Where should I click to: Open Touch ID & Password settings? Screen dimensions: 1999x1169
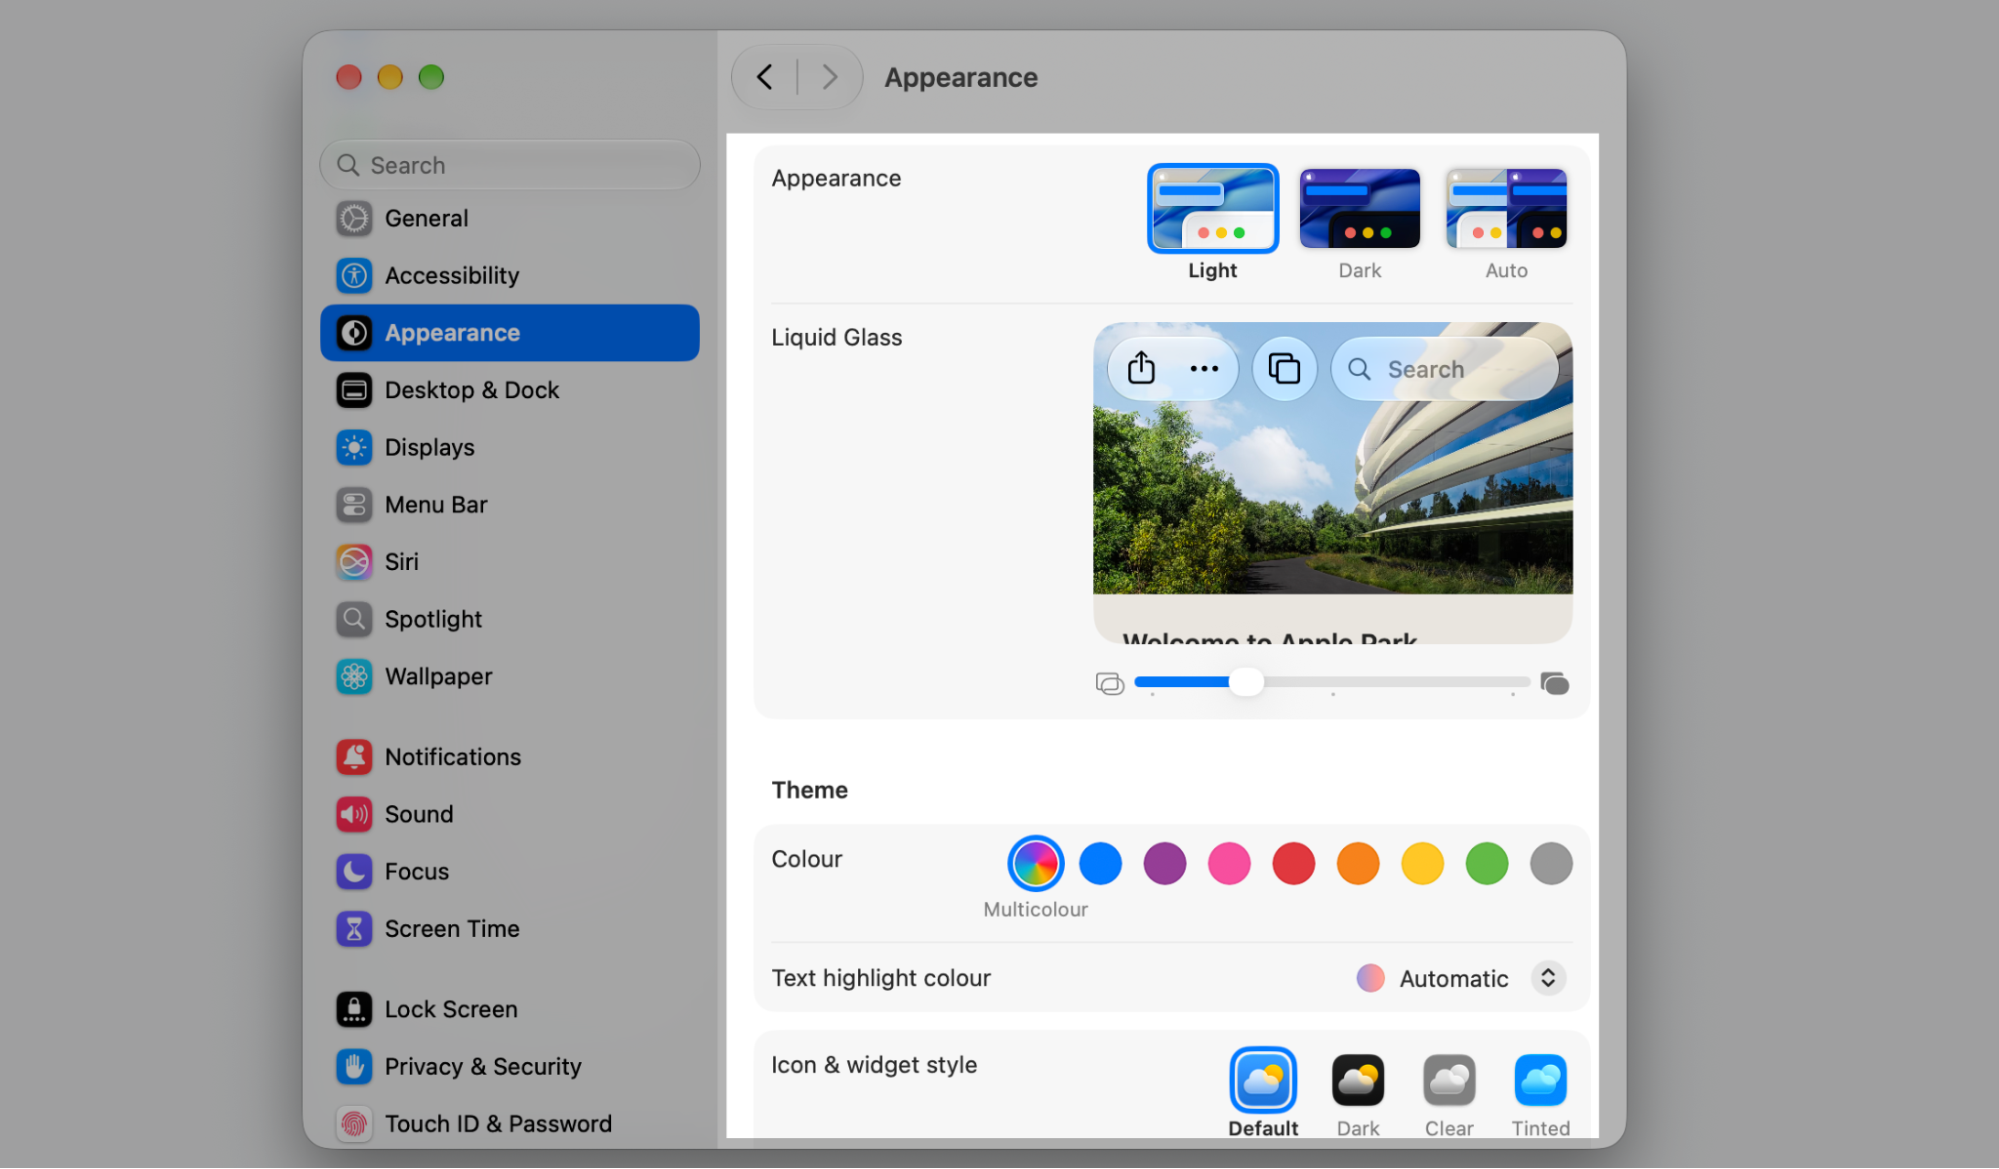point(509,1123)
